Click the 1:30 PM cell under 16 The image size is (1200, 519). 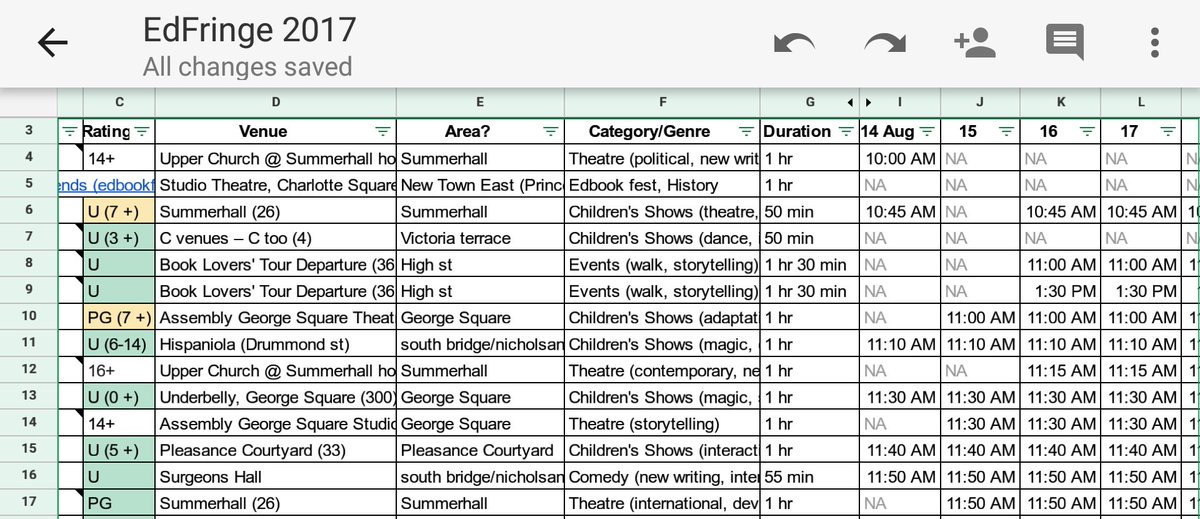click(1060, 291)
